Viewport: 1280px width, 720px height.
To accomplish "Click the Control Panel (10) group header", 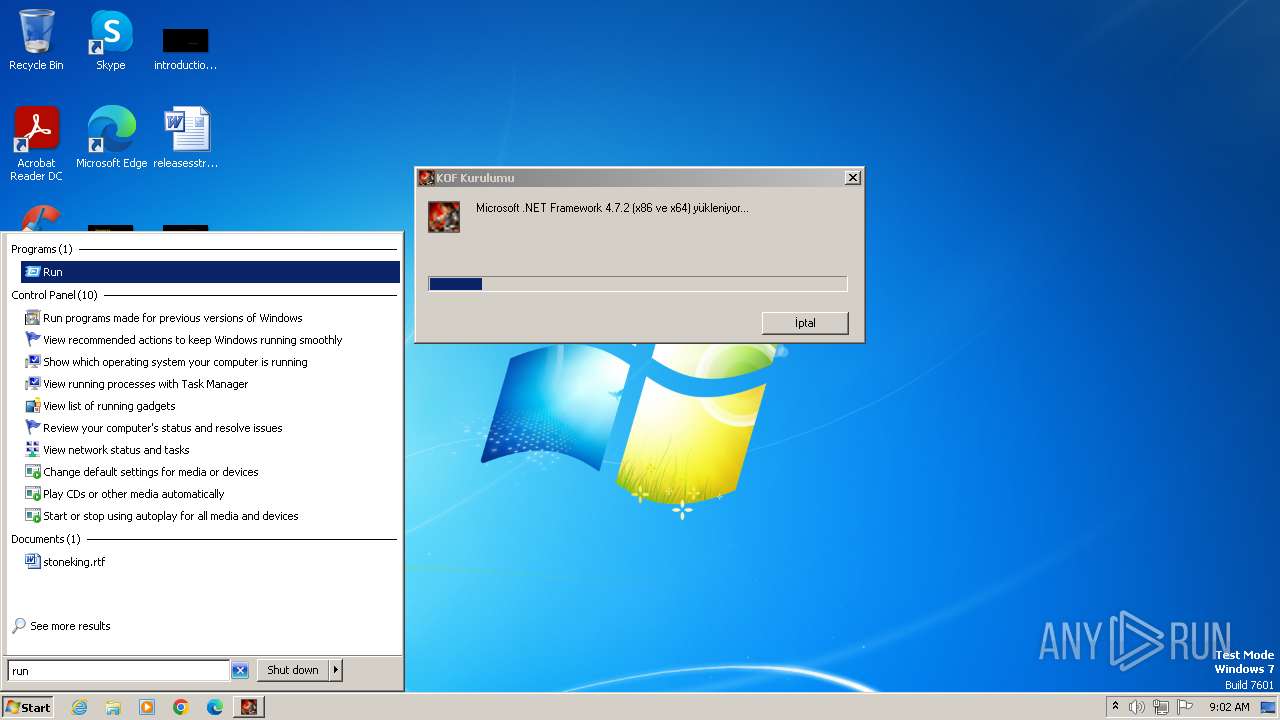I will (55, 295).
